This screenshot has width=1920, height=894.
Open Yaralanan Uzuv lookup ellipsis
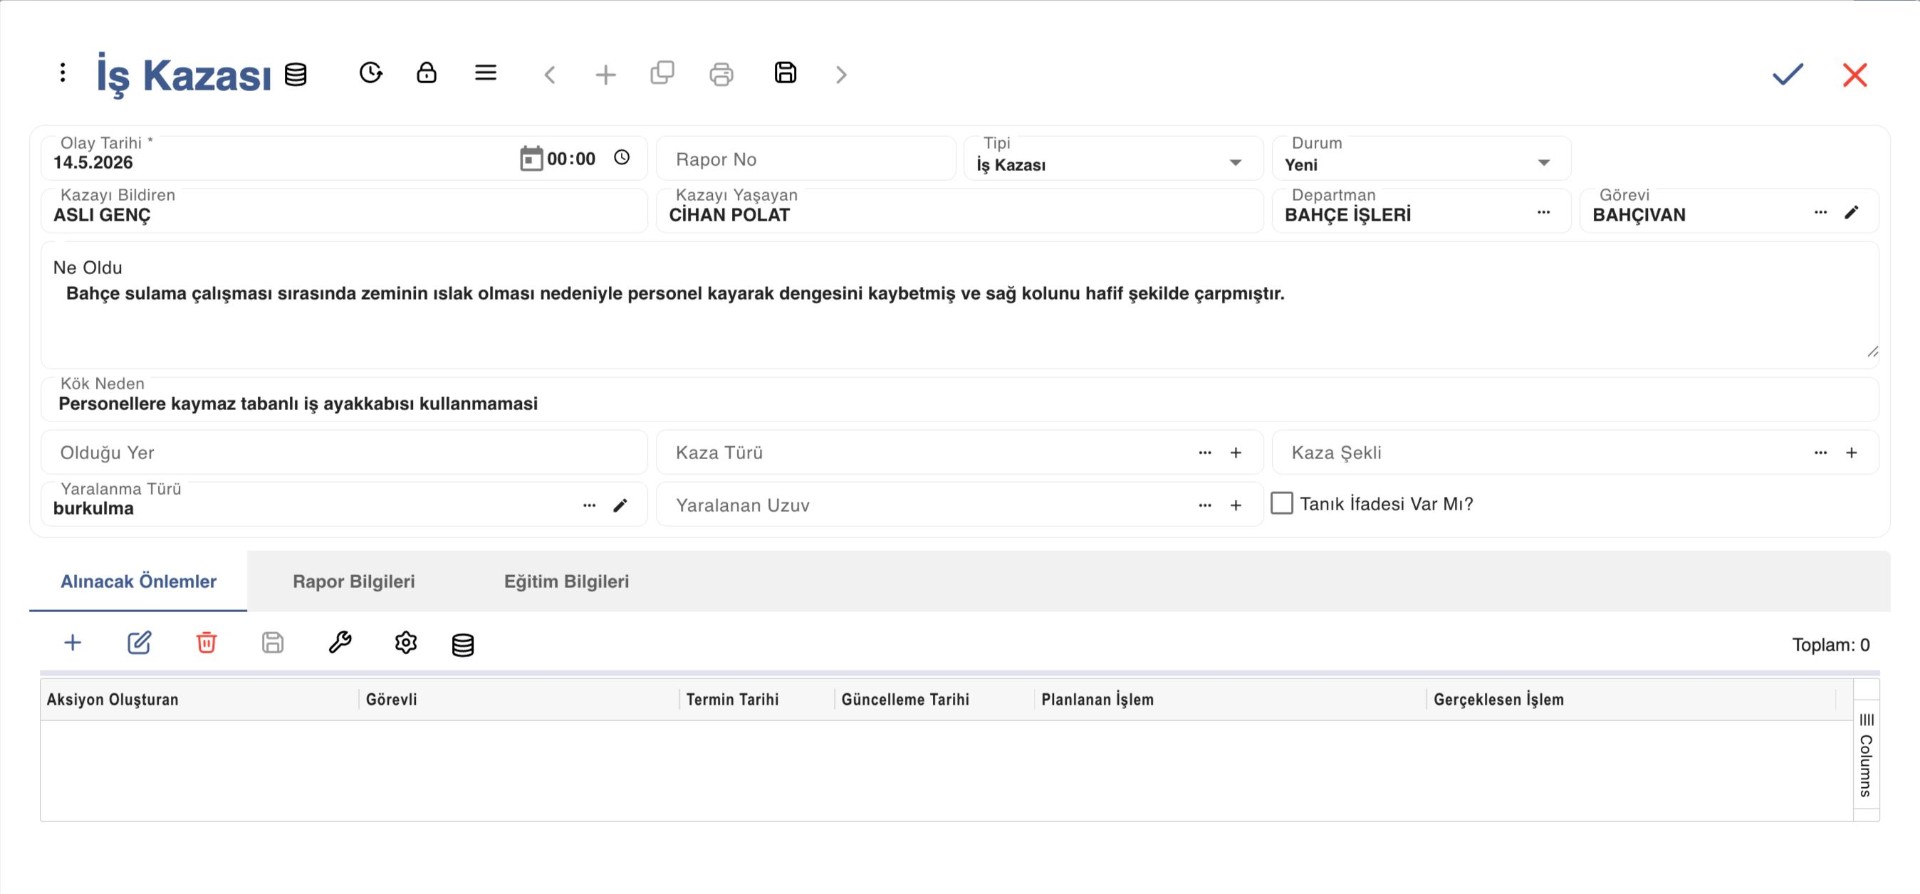[1205, 505]
